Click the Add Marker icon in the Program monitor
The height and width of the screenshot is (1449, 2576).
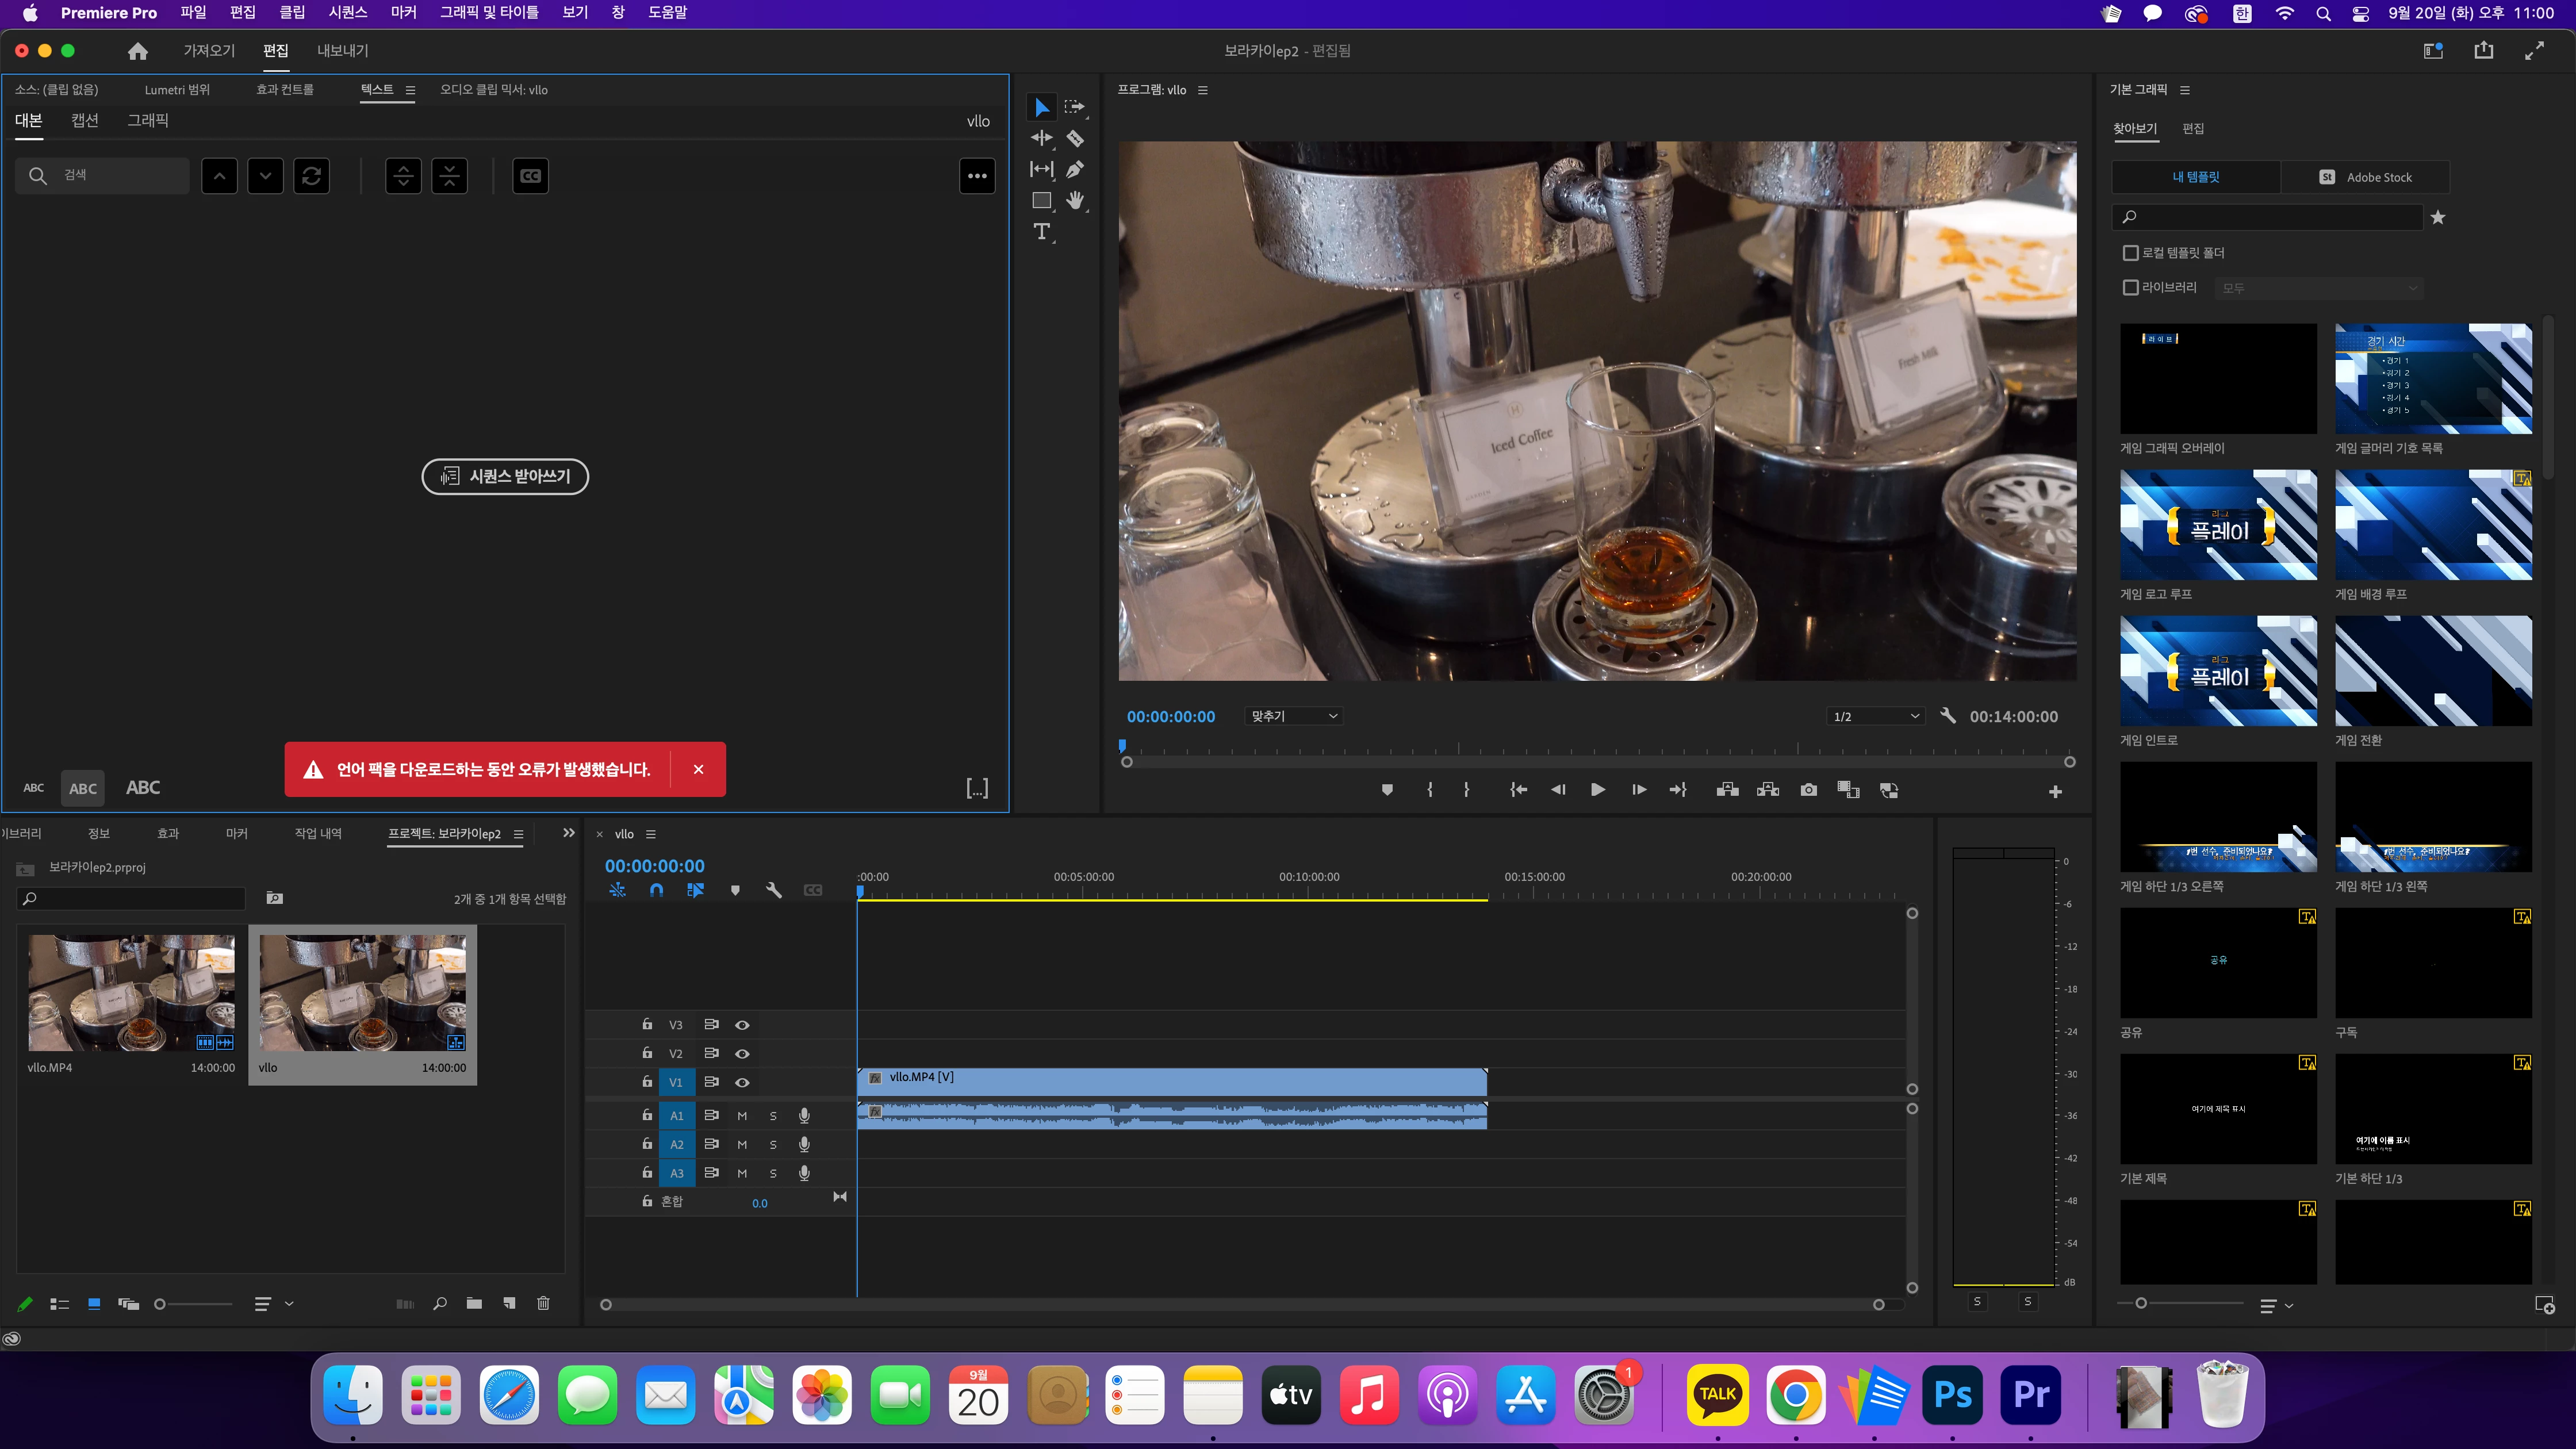pyautogui.click(x=1387, y=790)
